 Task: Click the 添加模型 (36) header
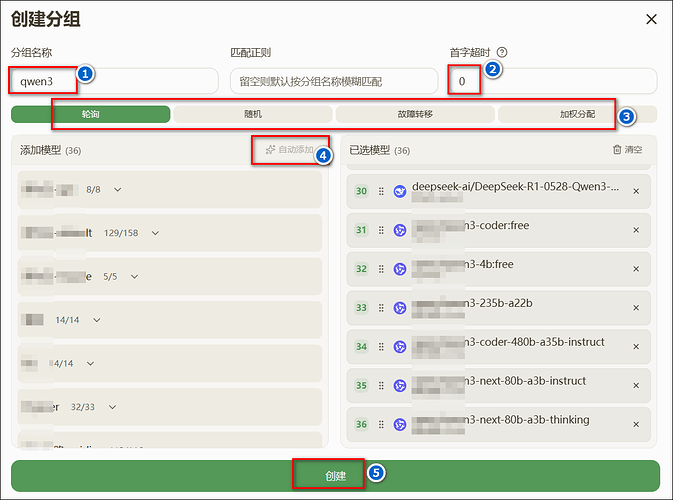(50, 150)
